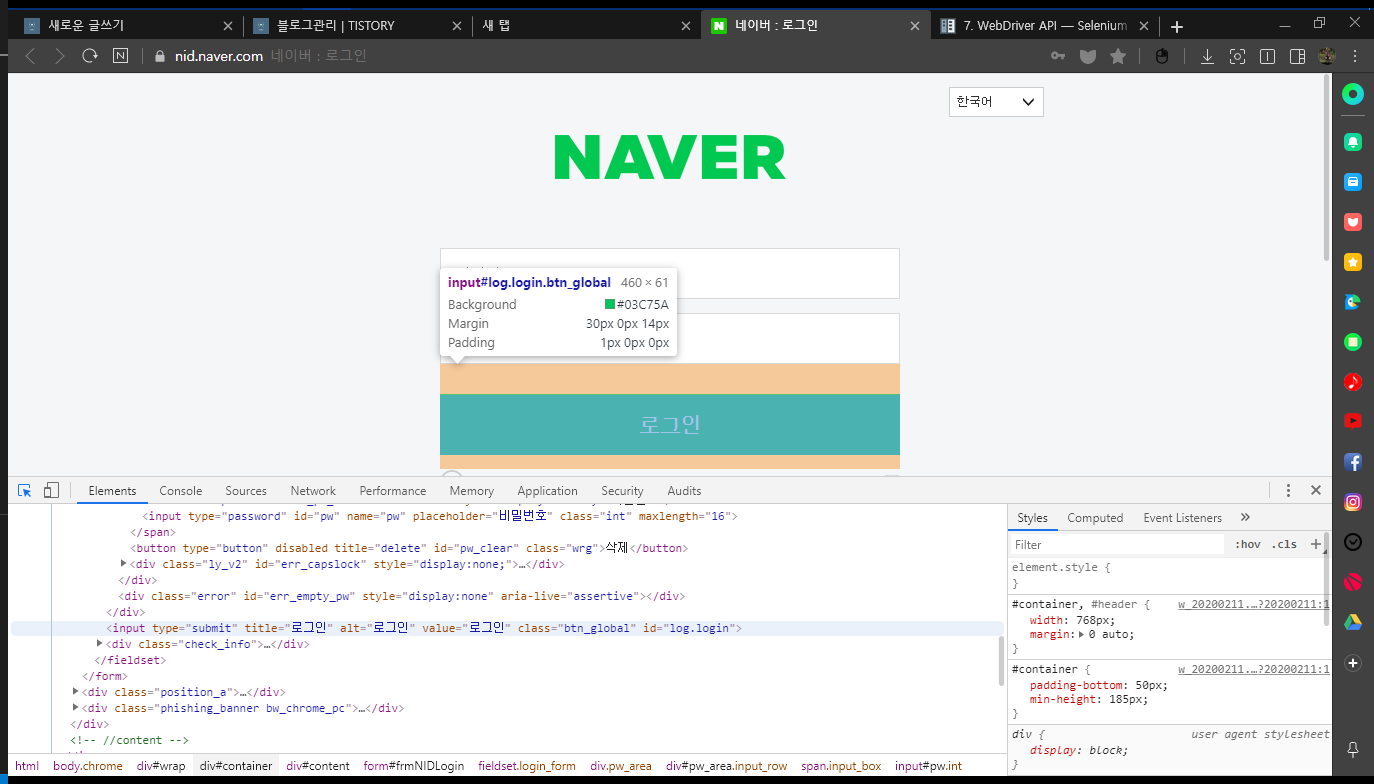The height and width of the screenshot is (784, 1374).
Task: Expand the div class check_info node
Action: (x=100, y=644)
